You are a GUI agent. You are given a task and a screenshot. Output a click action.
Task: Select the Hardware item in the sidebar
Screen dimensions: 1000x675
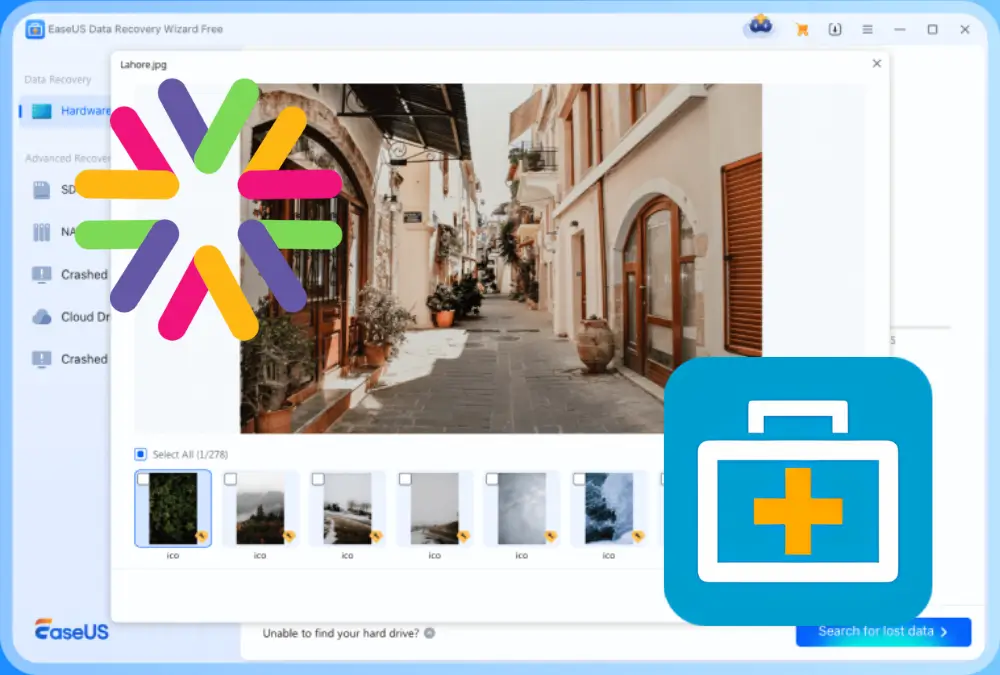click(66, 111)
